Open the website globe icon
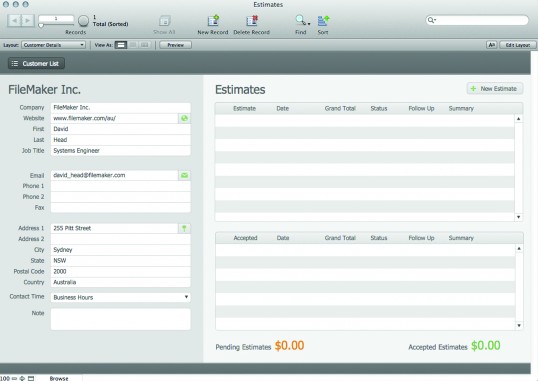This screenshot has height=381, width=538. coord(184,118)
